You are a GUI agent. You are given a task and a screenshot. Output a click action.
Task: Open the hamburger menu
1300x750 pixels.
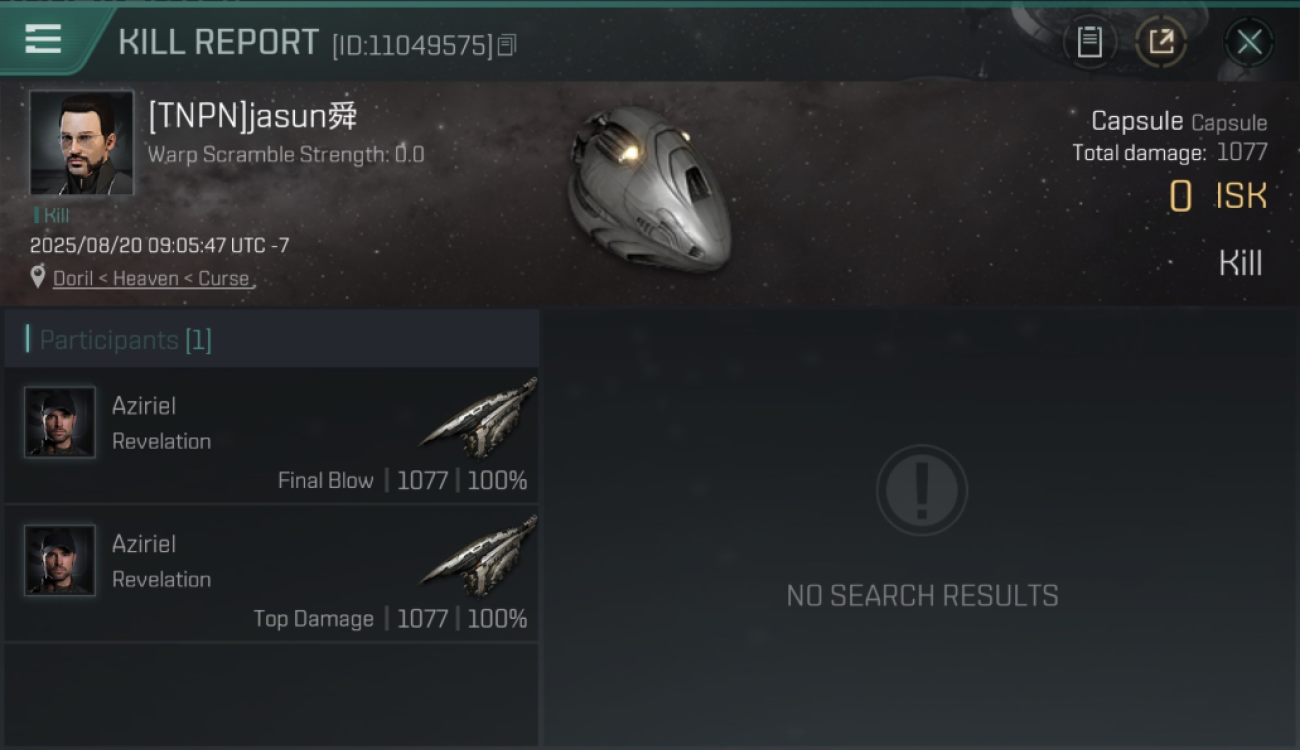pyautogui.click(x=43, y=39)
